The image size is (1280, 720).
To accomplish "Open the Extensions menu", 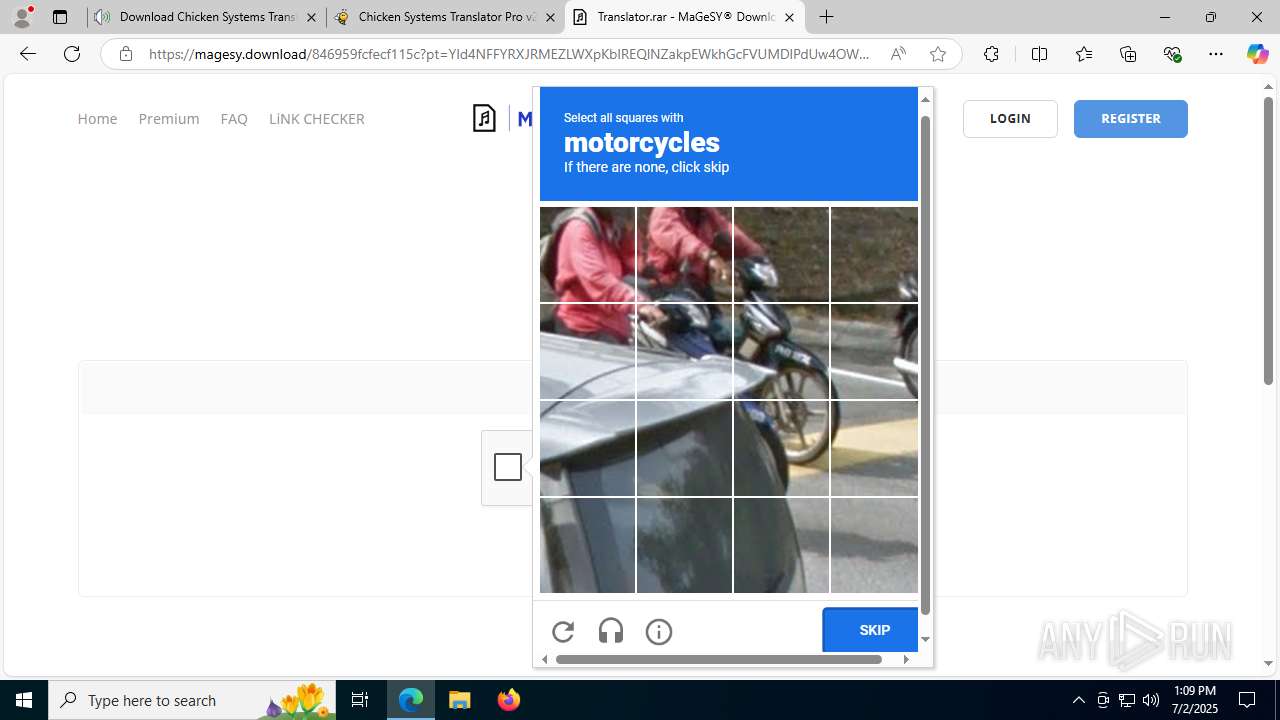I will click(991, 54).
